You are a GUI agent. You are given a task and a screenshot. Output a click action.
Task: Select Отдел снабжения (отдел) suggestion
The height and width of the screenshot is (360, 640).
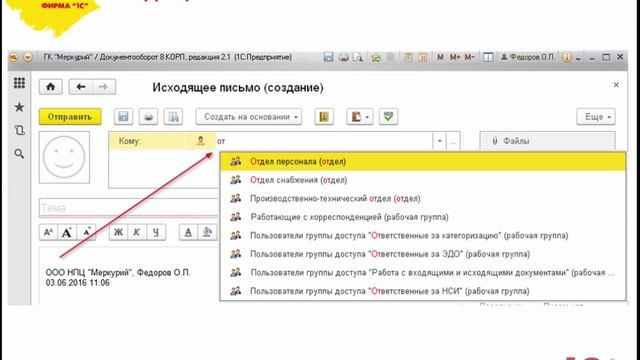coord(422,180)
